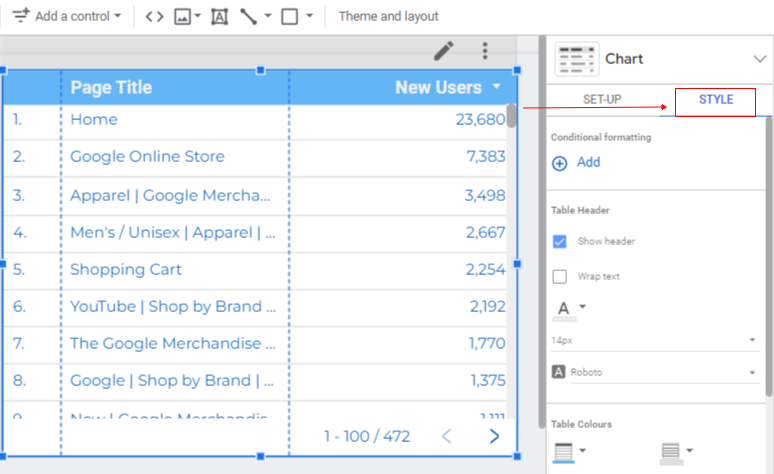Screen dimensions: 774x474
Task: Click the 2,667 new users value
Action: [x=486, y=233]
